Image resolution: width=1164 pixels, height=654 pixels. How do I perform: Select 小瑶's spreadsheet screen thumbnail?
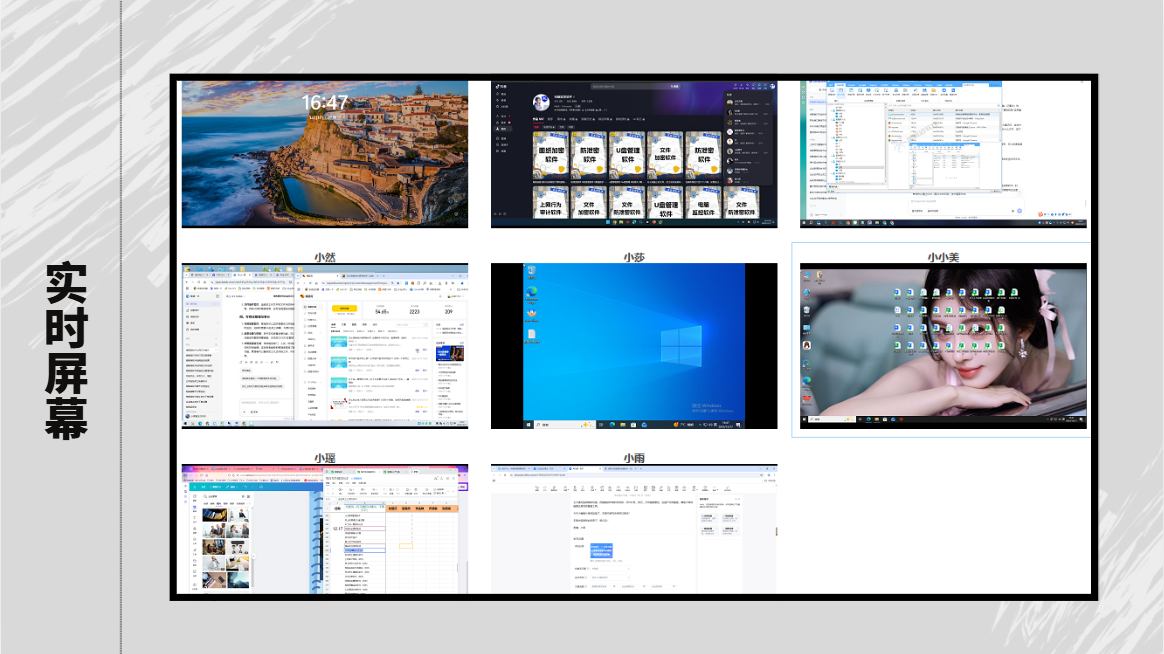click(x=324, y=529)
